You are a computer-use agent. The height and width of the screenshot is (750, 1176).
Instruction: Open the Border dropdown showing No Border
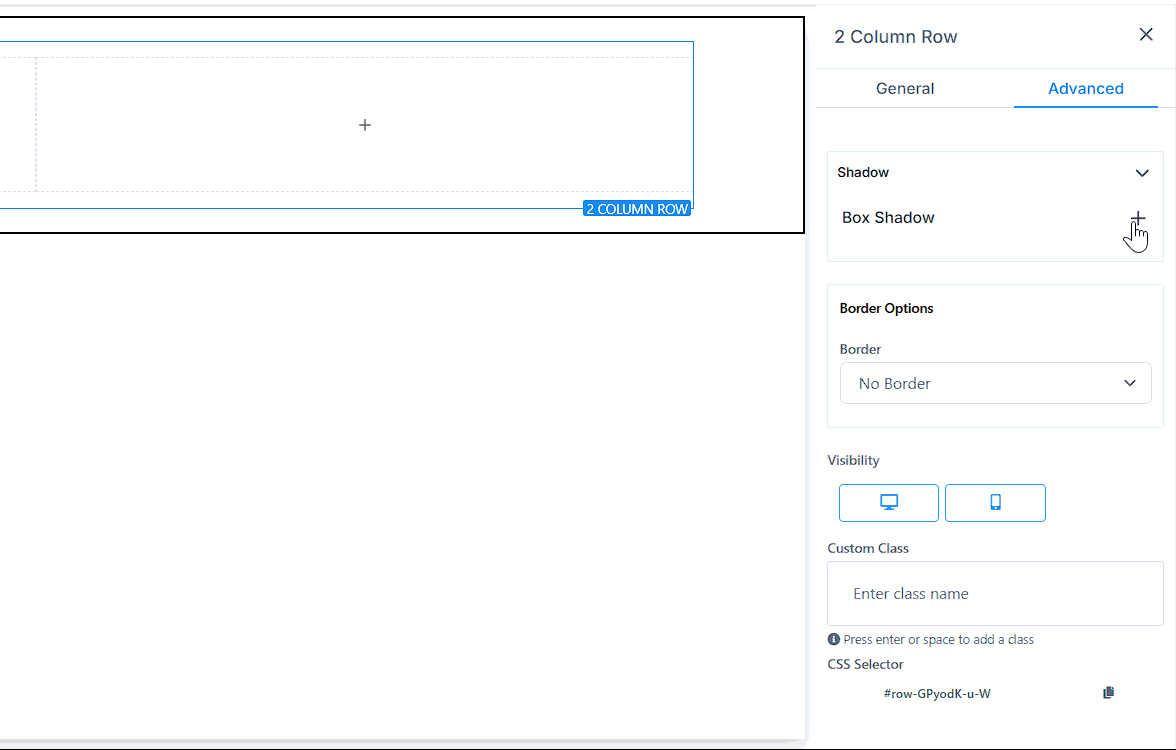[x=995, y=383]
